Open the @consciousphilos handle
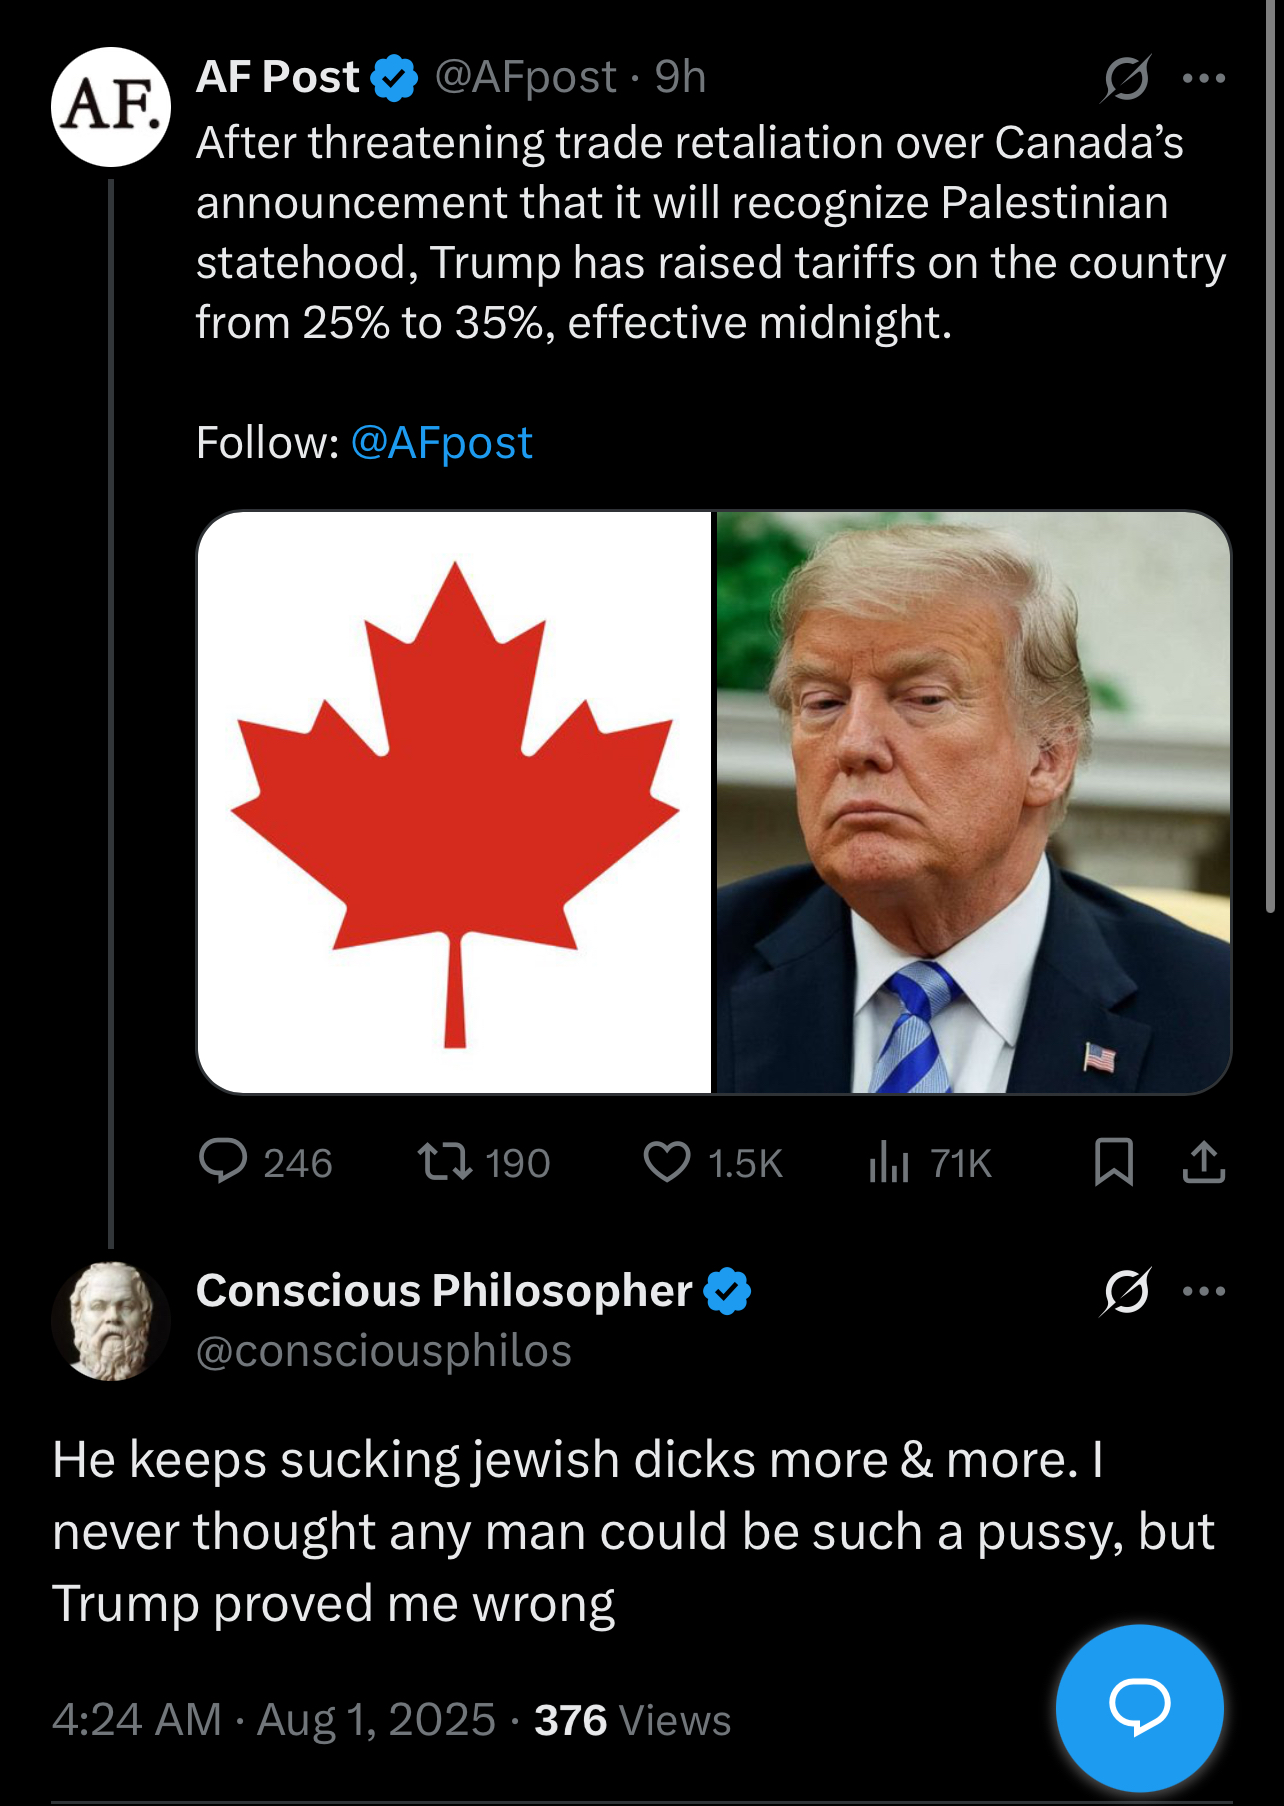The width and height of the screenshot is (1284, 1806). coord(384,1351)
